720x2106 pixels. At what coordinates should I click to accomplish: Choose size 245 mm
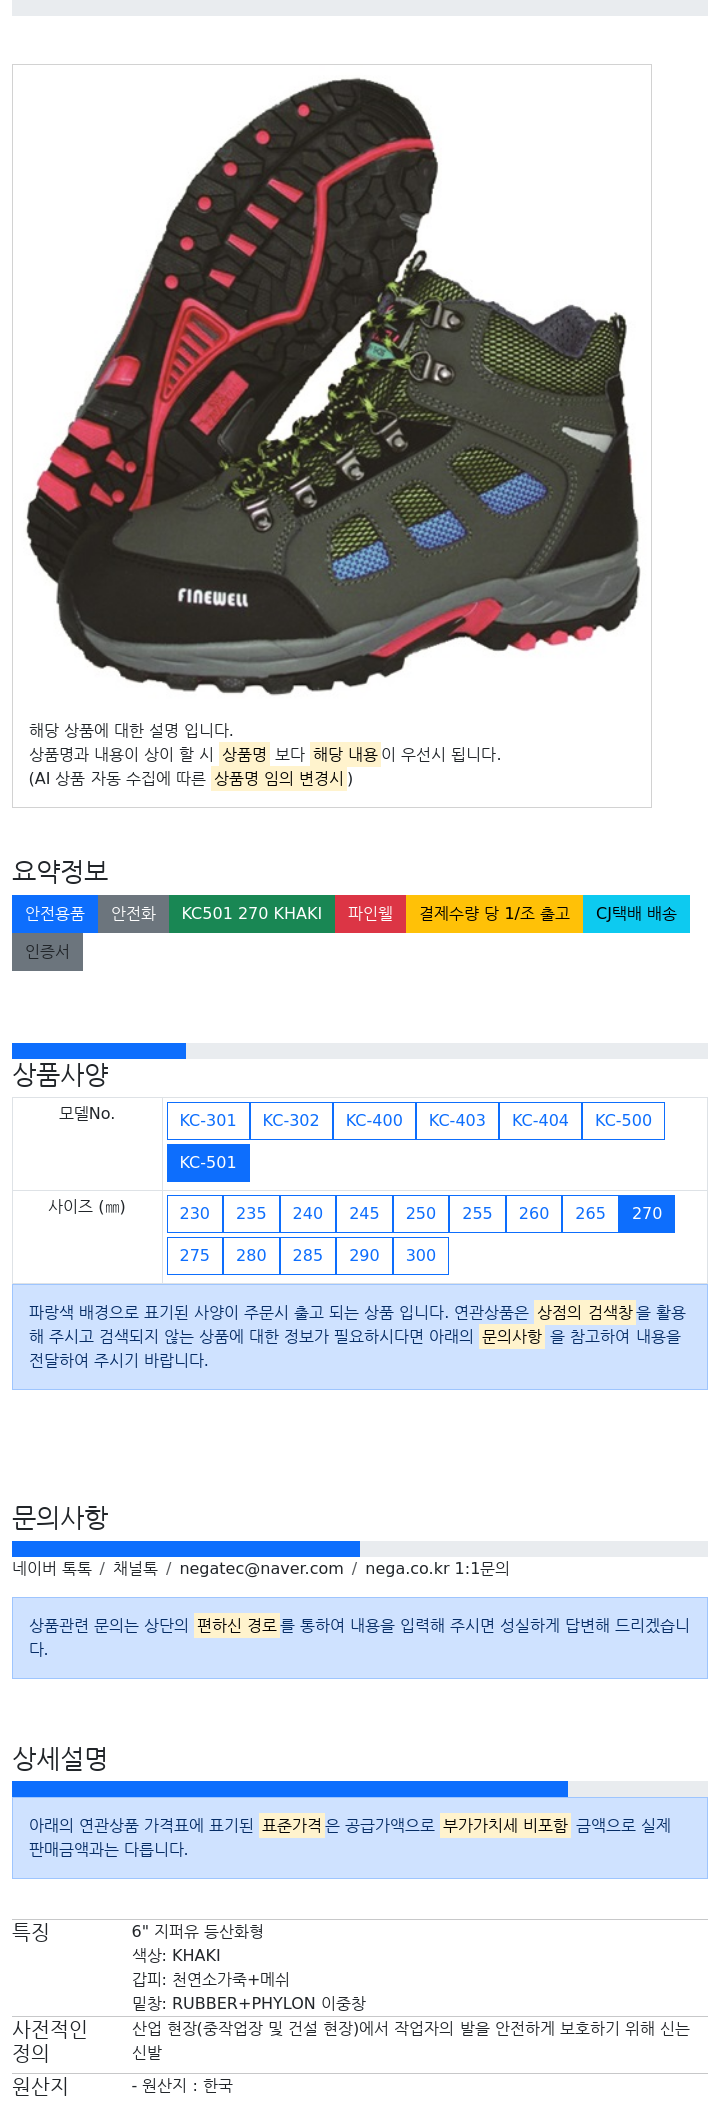[x=364, y=1213]
